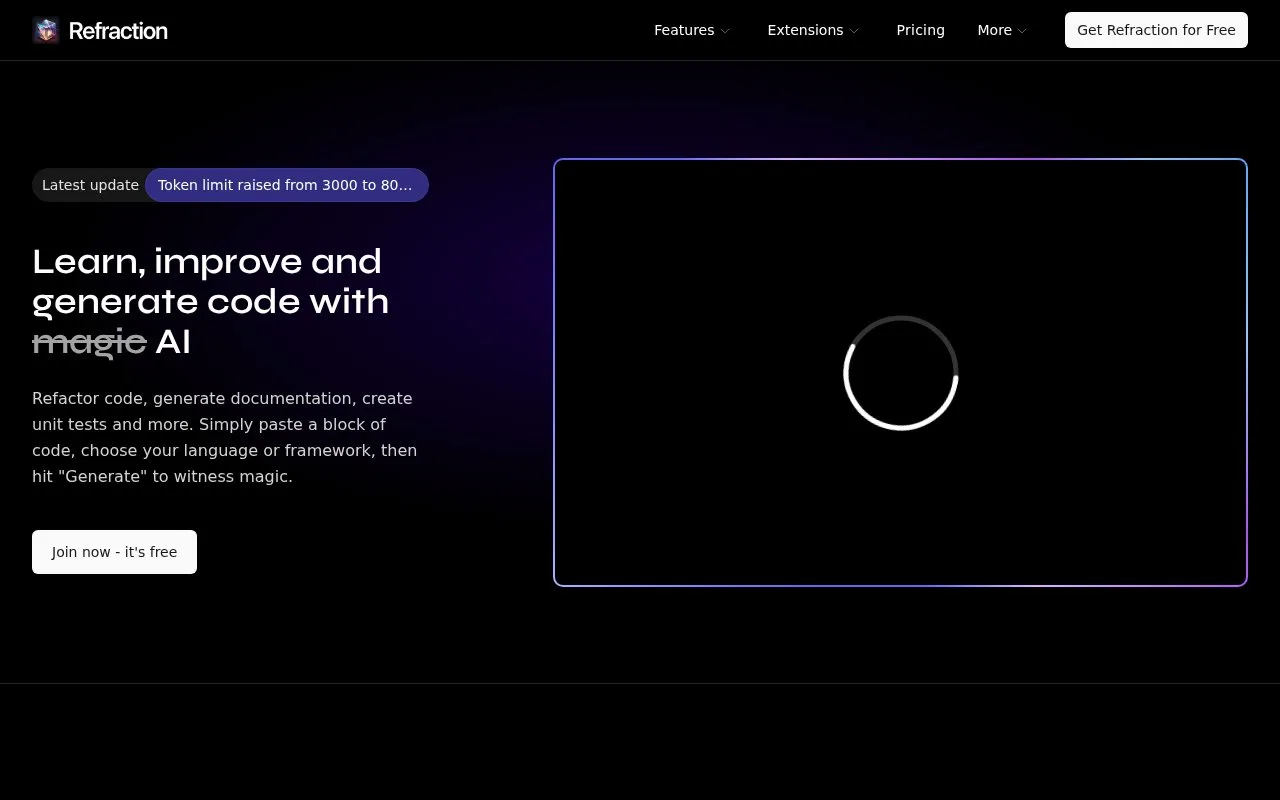
Task: Go to the Pricing page
Action: click(920, 30)
